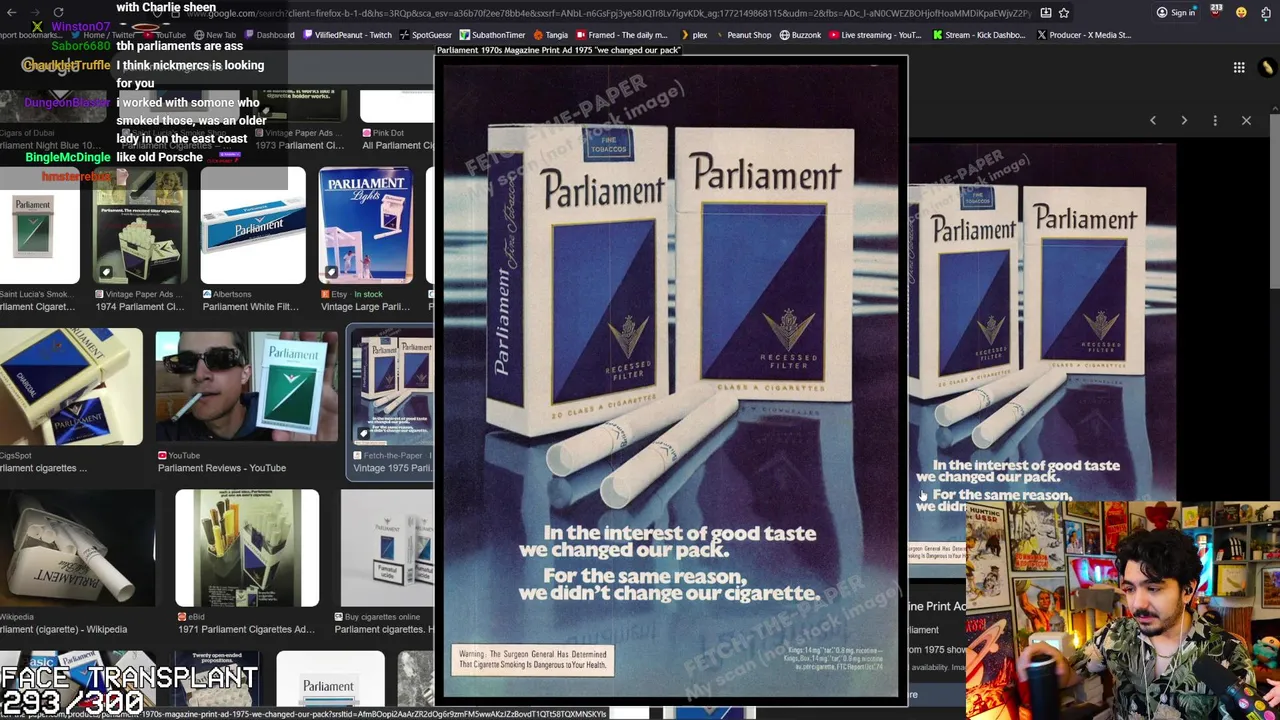The height and width of the screenshot is (720, 1280).
Task: Open the Google apps grid
Action: [1239, 67]
